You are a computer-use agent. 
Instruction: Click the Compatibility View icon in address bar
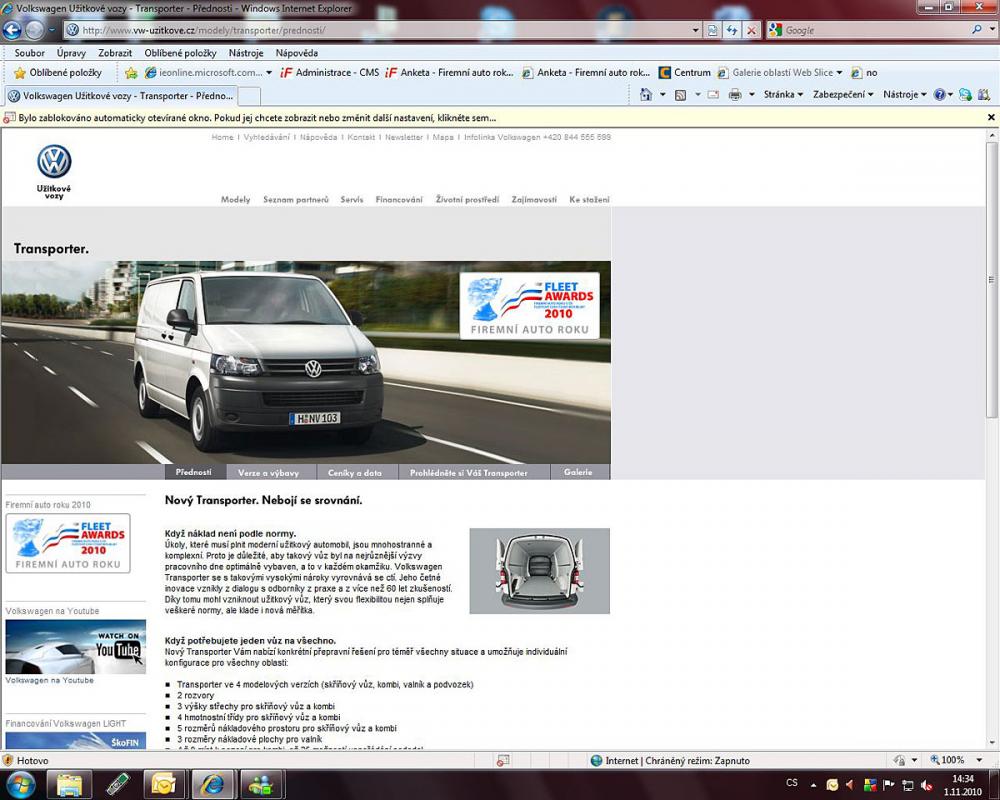coord(712,30)
